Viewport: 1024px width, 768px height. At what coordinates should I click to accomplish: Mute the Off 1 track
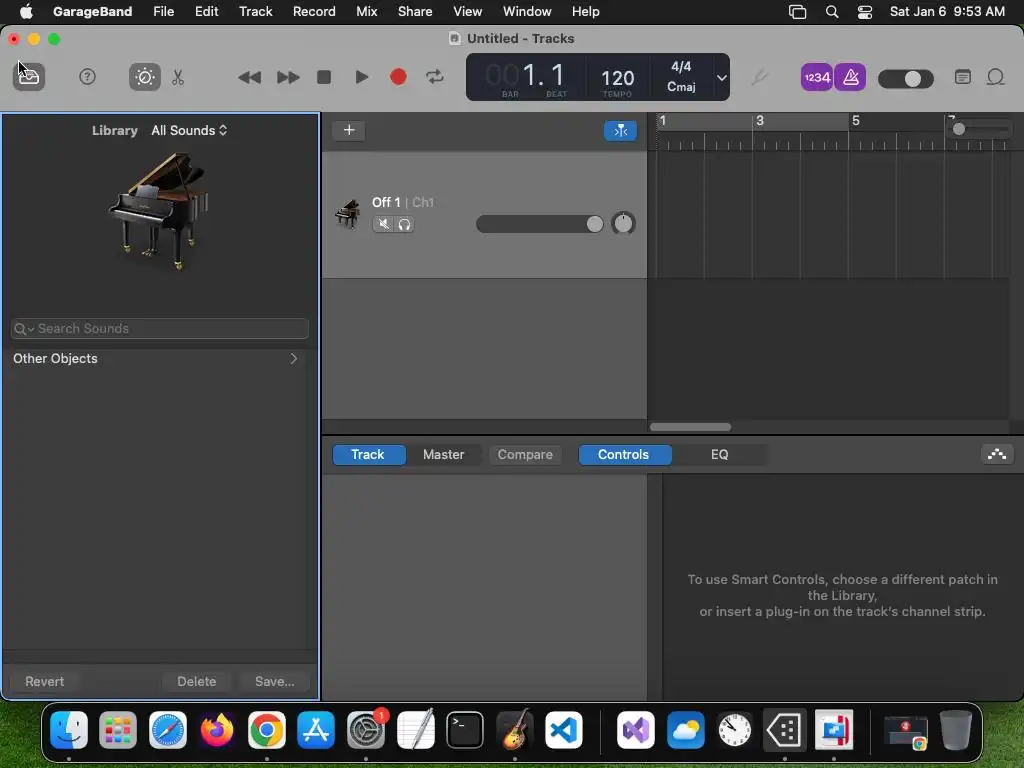[383, 225]
